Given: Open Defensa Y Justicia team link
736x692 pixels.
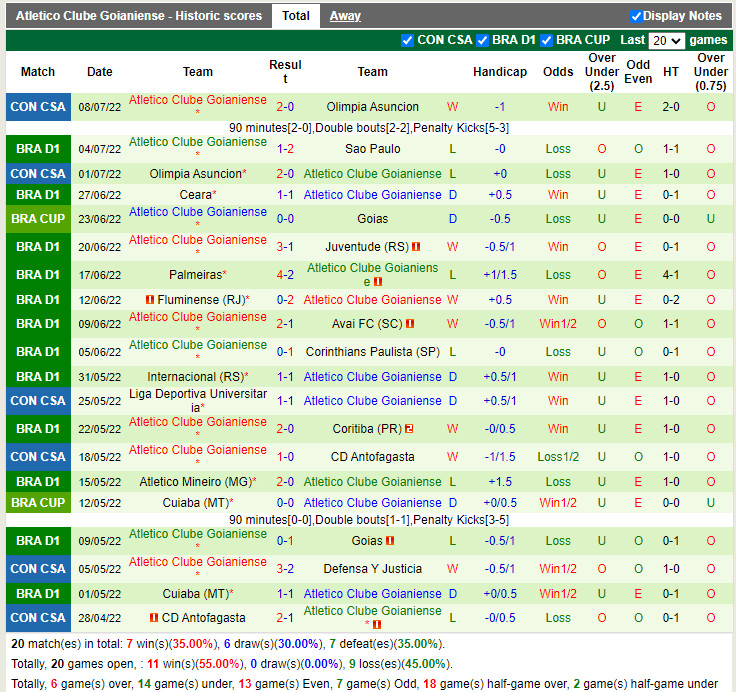Looking at the screenshot, I should [373, 569].
